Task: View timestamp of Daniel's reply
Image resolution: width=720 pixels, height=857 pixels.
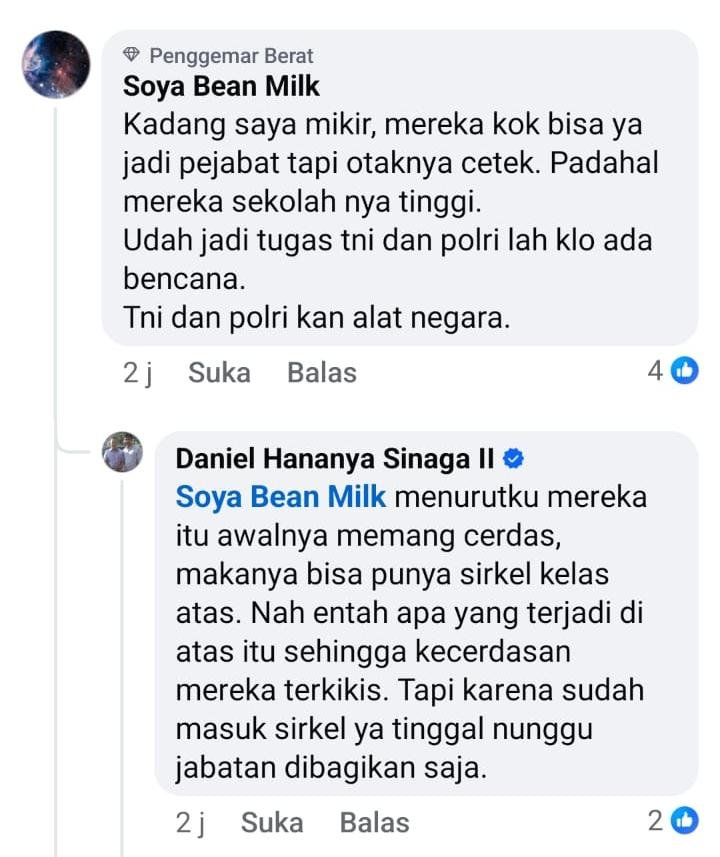Action: coord(190,823)
